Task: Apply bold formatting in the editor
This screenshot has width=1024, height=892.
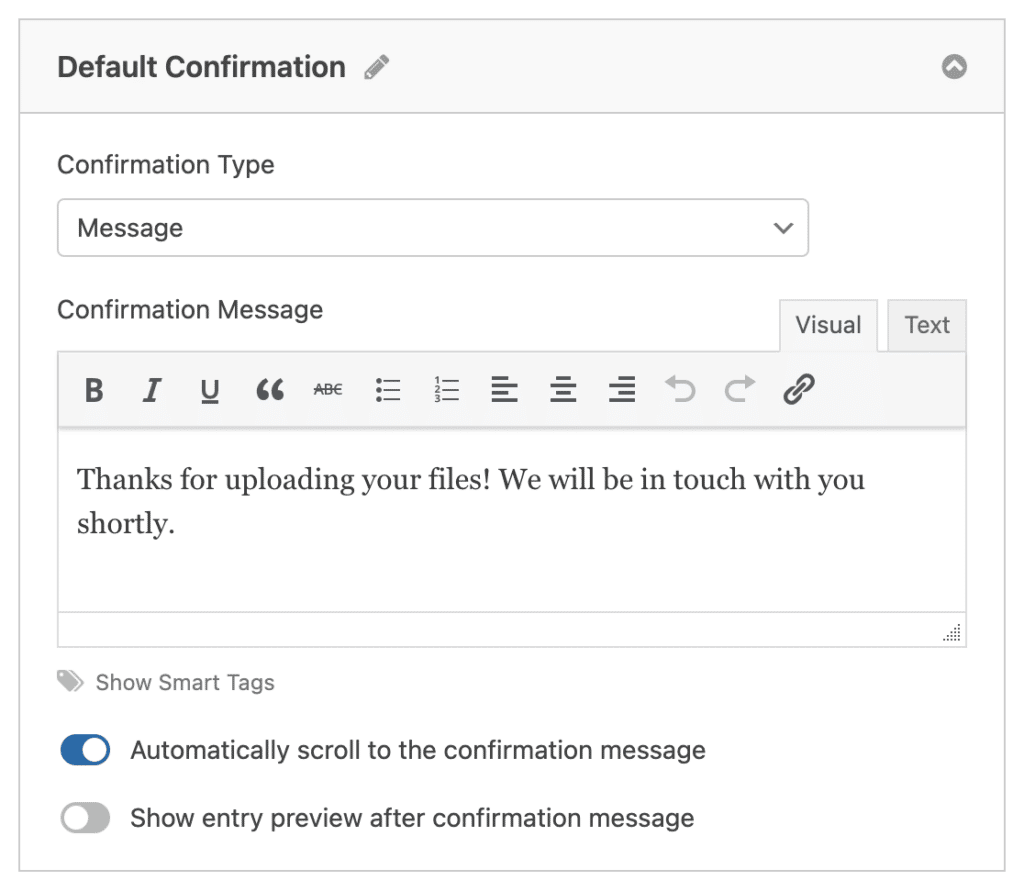Action: [x=93, y=390]
